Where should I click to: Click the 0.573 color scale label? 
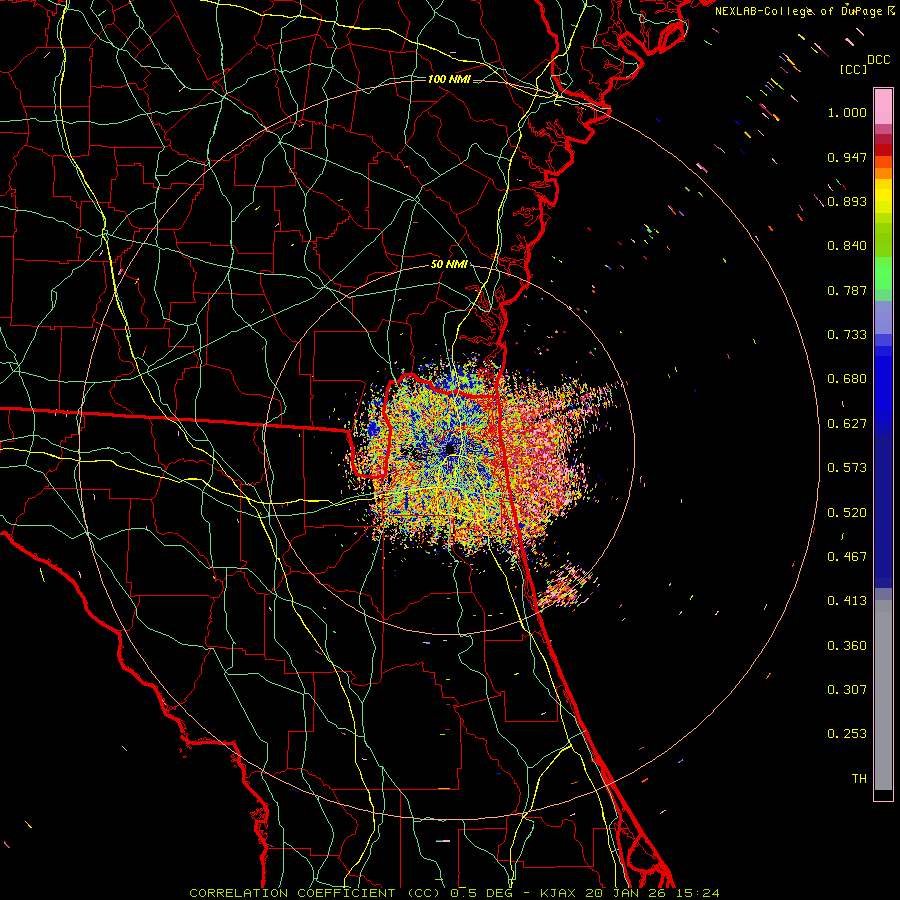point(847,468)
